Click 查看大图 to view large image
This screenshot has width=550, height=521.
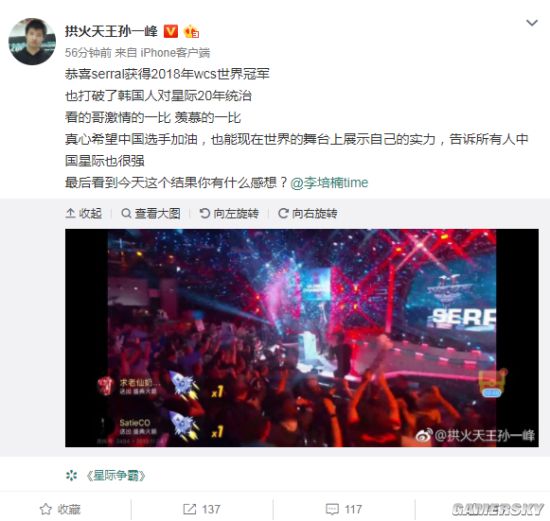tap(151, 213)
